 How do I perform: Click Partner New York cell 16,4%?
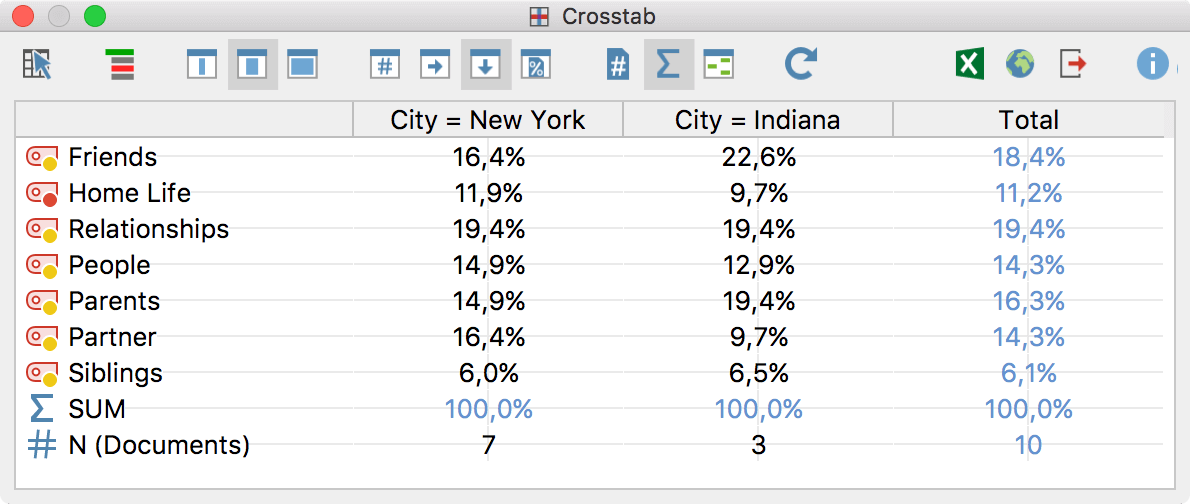[x=489, y=336]
